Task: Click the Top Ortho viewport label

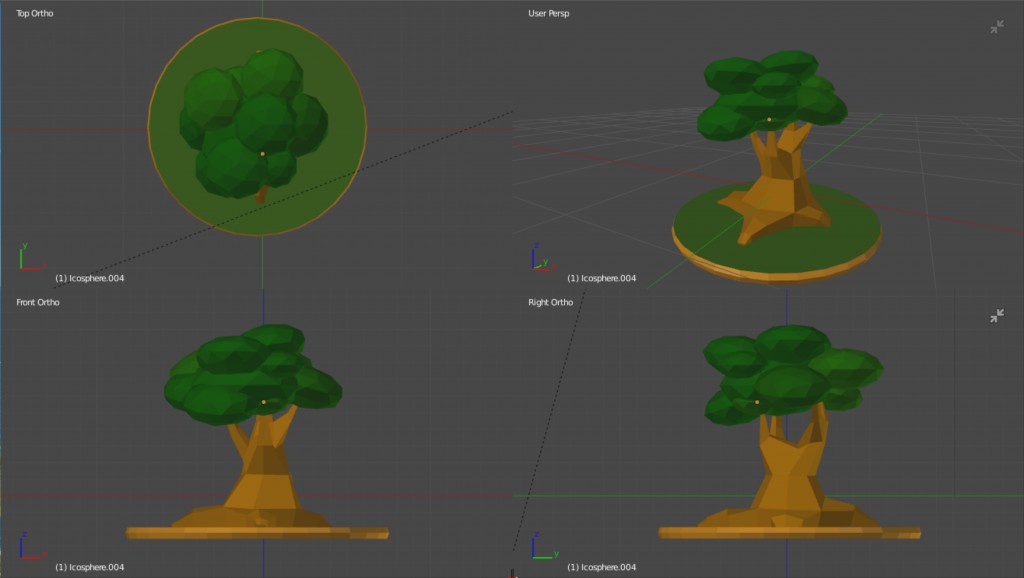Action: pos(33,13)
